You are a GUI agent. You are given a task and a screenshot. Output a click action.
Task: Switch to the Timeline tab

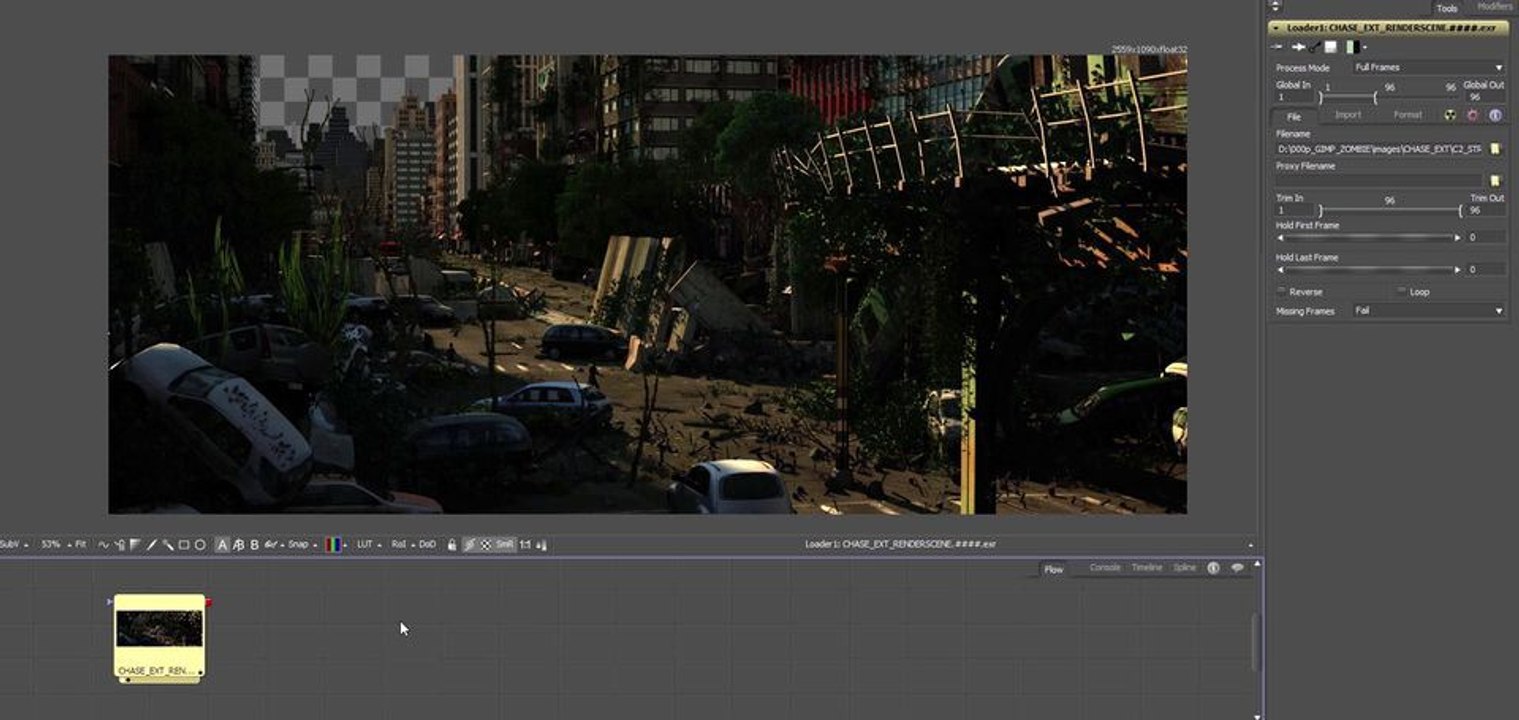[1147, 567]
